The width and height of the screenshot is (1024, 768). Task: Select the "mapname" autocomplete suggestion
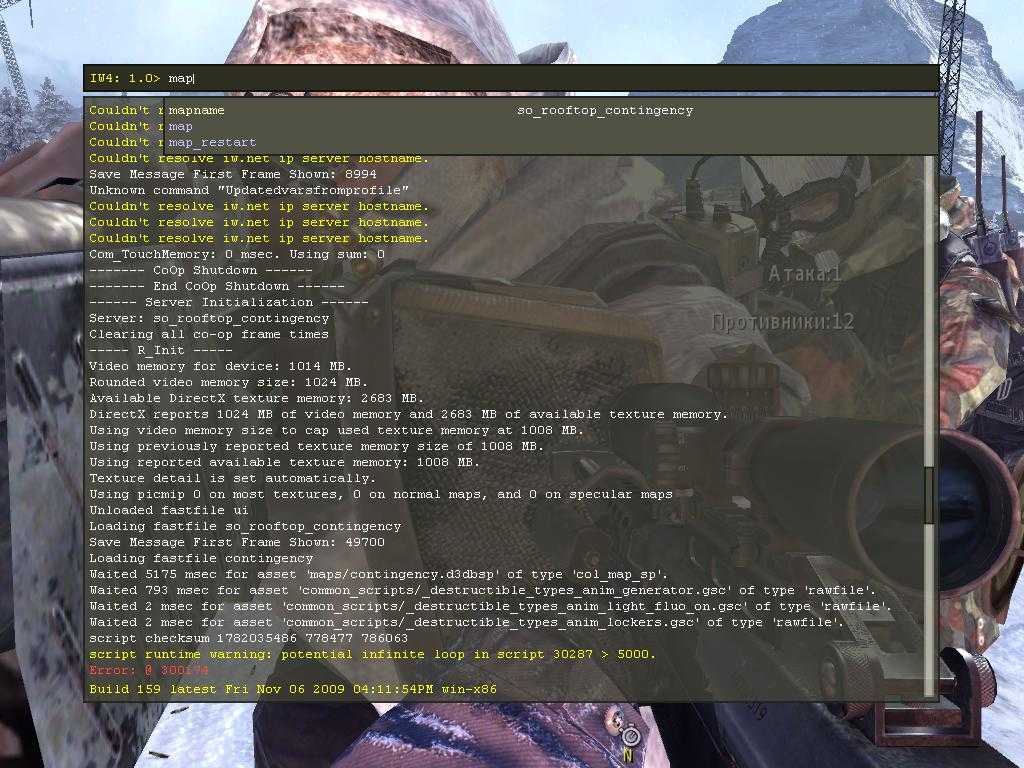point(197,110)
